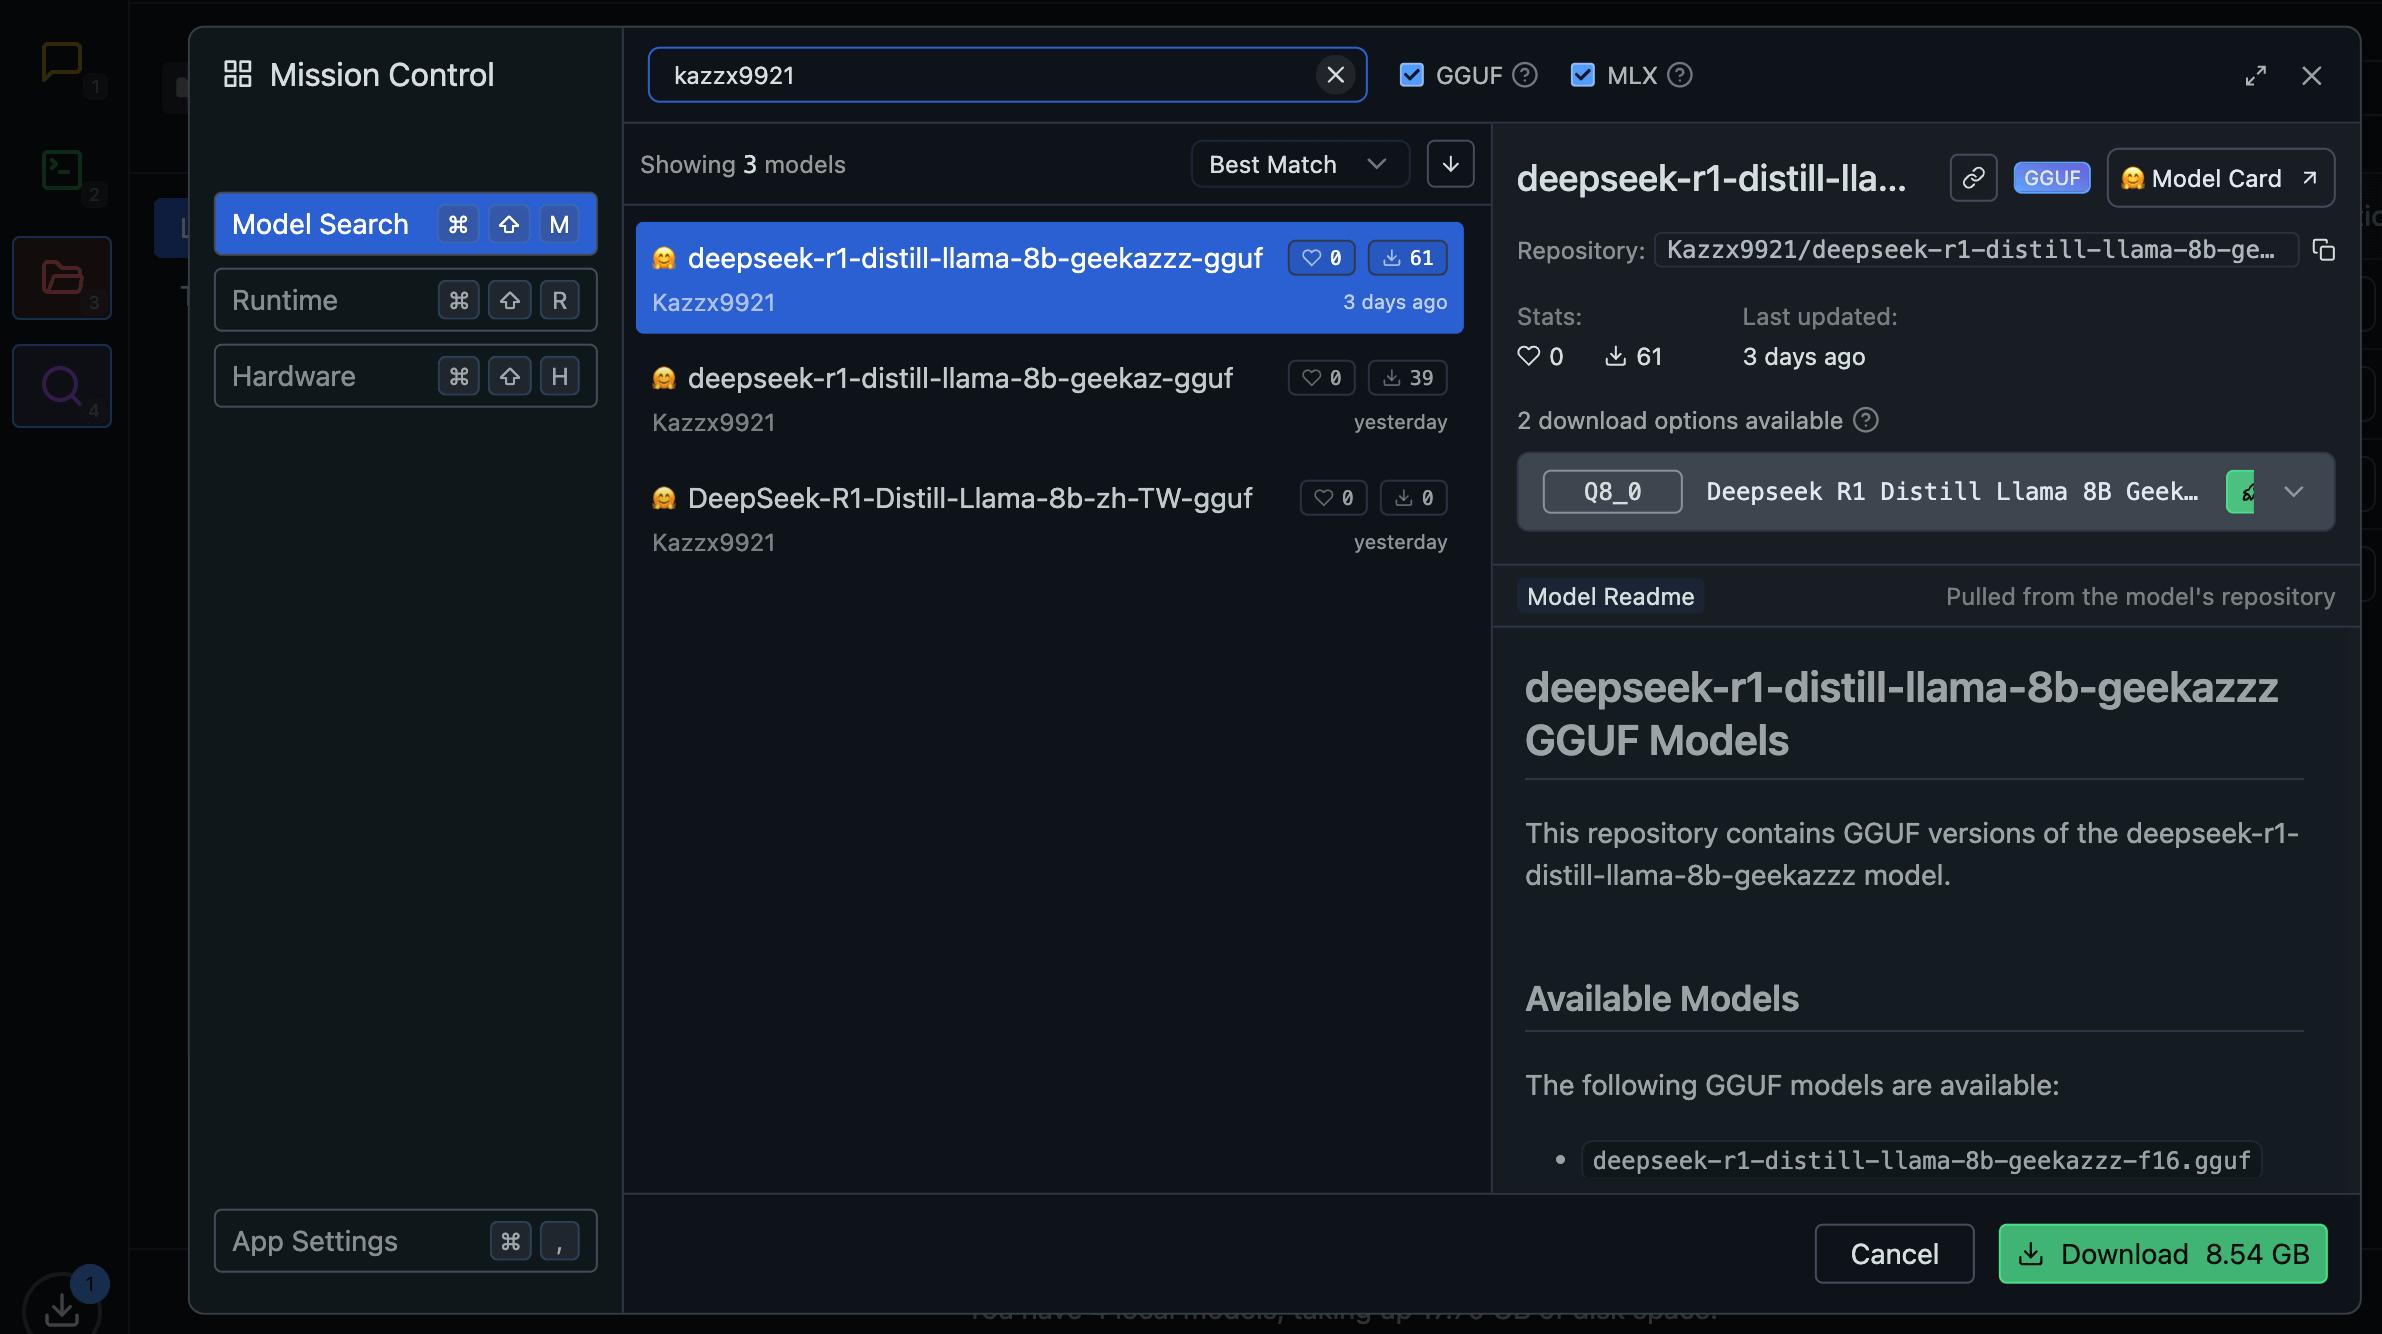
Task: Click the GGUF badge in details
Action: pyautogui.click(x=2051, y=178)
